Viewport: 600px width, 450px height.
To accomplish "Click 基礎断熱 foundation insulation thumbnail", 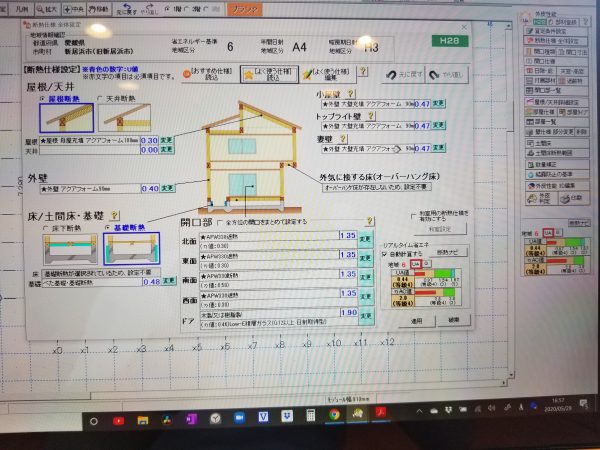I will coord(131,249).
